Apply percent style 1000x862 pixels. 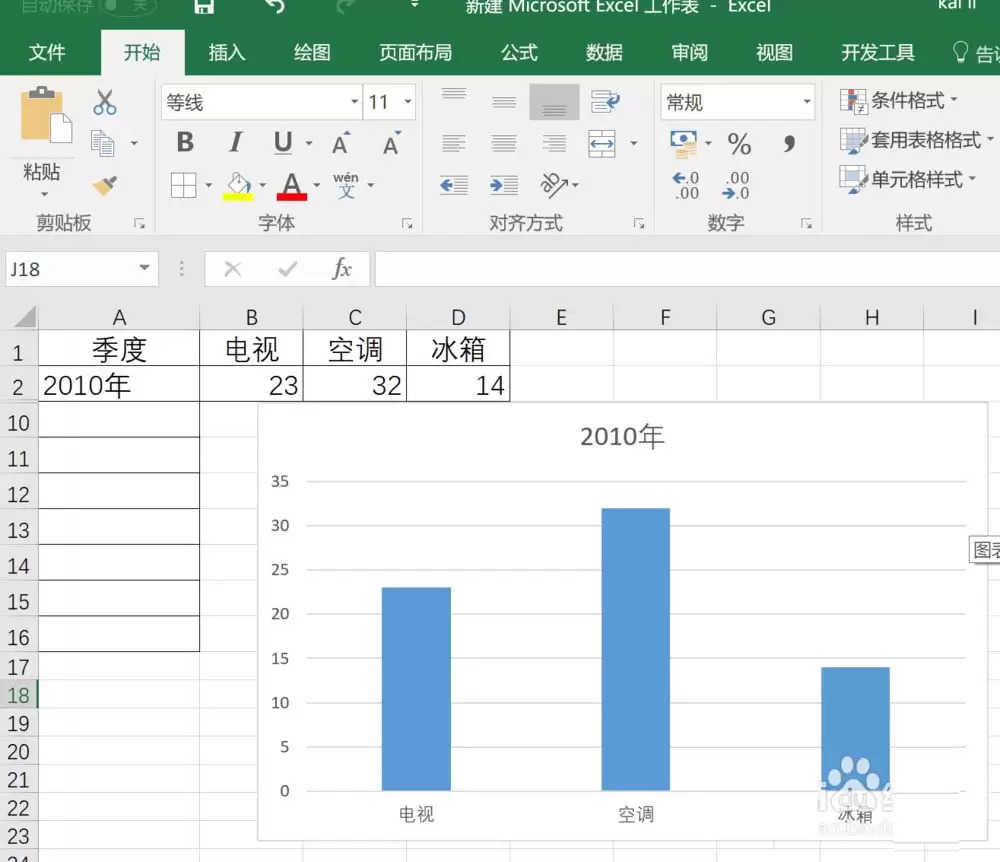point(739,144)
